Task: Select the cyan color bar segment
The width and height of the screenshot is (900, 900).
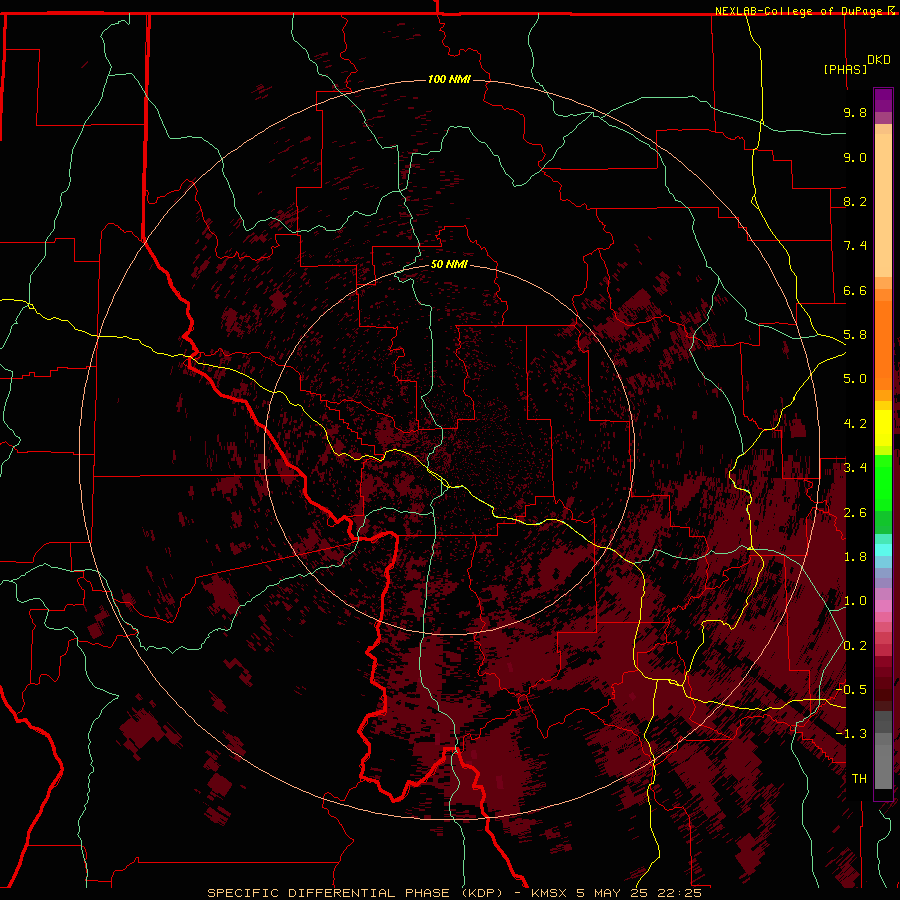Action: pyautogui.click(x=883, y=550)
